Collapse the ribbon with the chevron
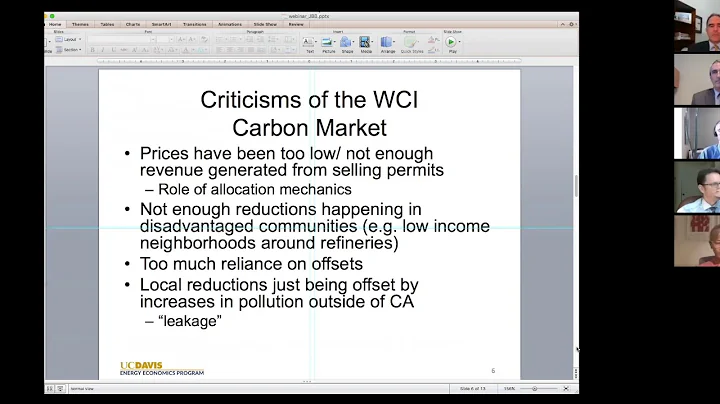The height and width of the screenshot is (404, 720). (562, 24)
